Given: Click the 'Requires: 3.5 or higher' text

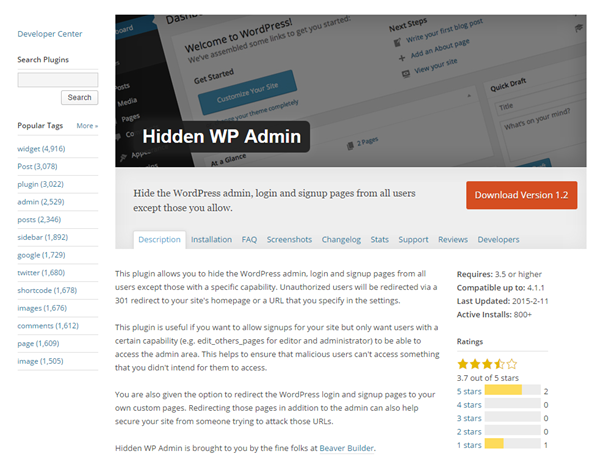Looking at the screenshot, I should tap(499, 274).
